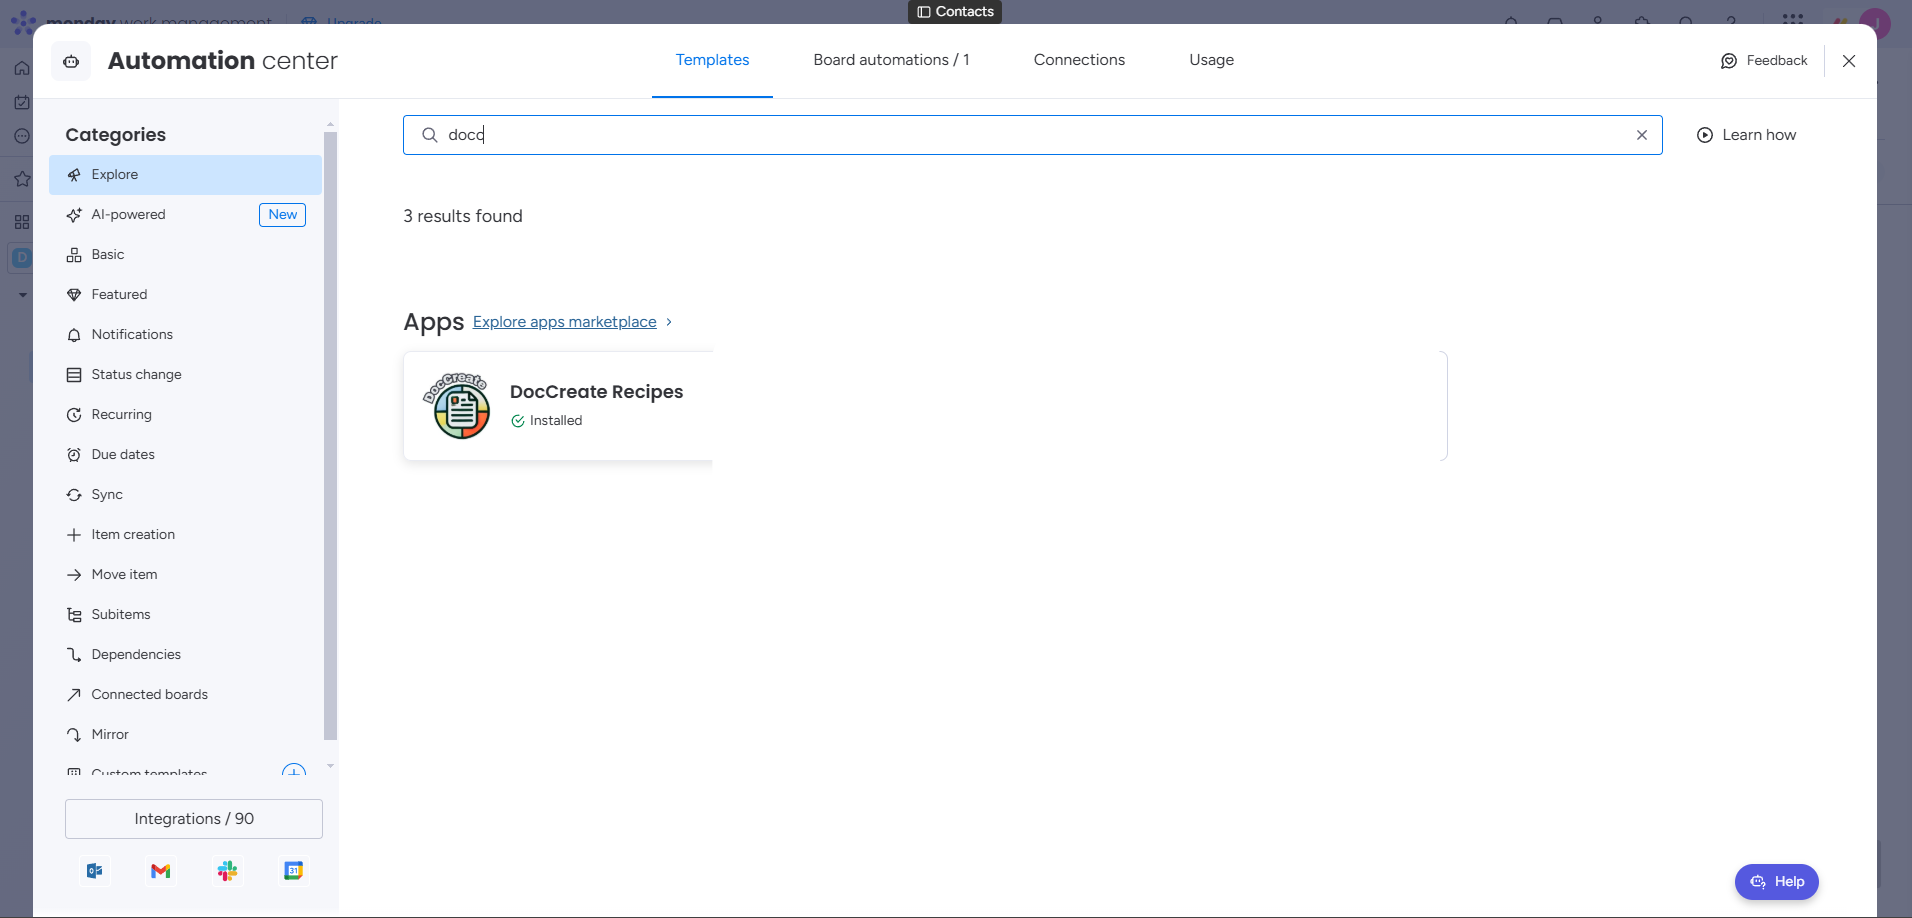Click the categories list scrollbar
Viewport: 1912px width, 918px height.
tap(330, 436)
